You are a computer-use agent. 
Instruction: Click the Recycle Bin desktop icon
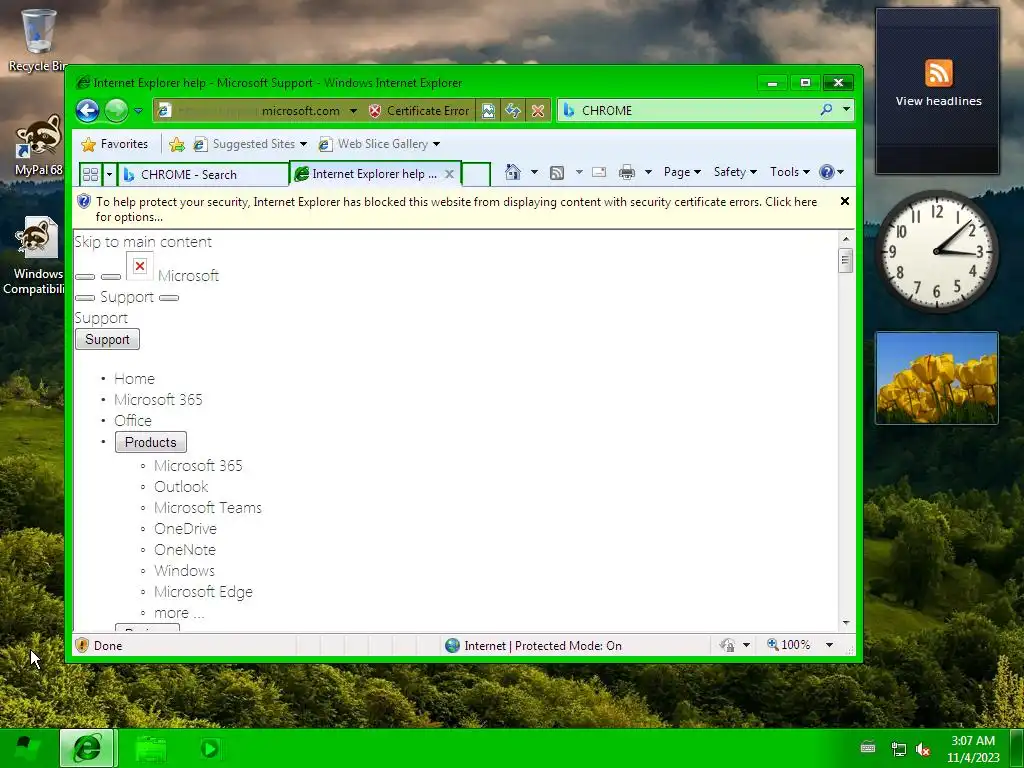pos(38,39)
